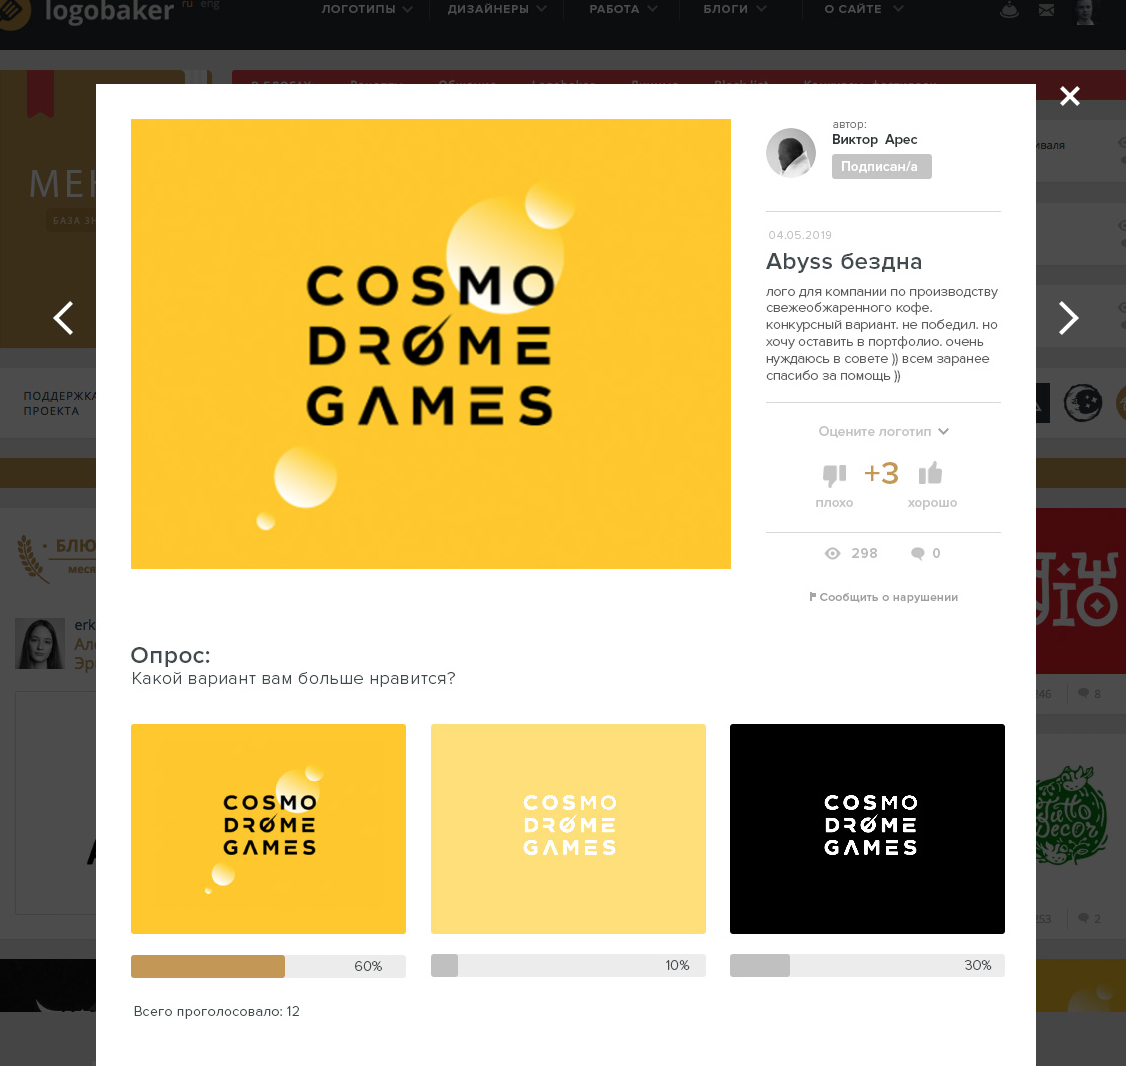Go to the next logo with right arrow

click(1068, 318)
